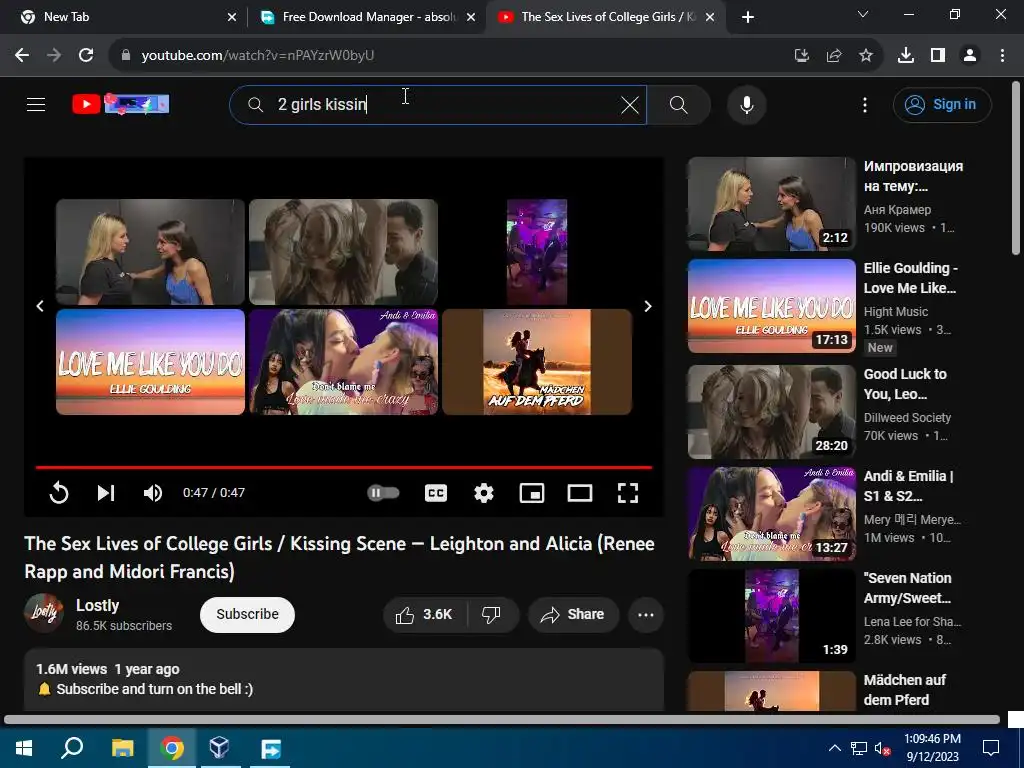This screenshot has height=768, width=1024.
Task: Show hidden system tray icons
Action: (835, 748)
